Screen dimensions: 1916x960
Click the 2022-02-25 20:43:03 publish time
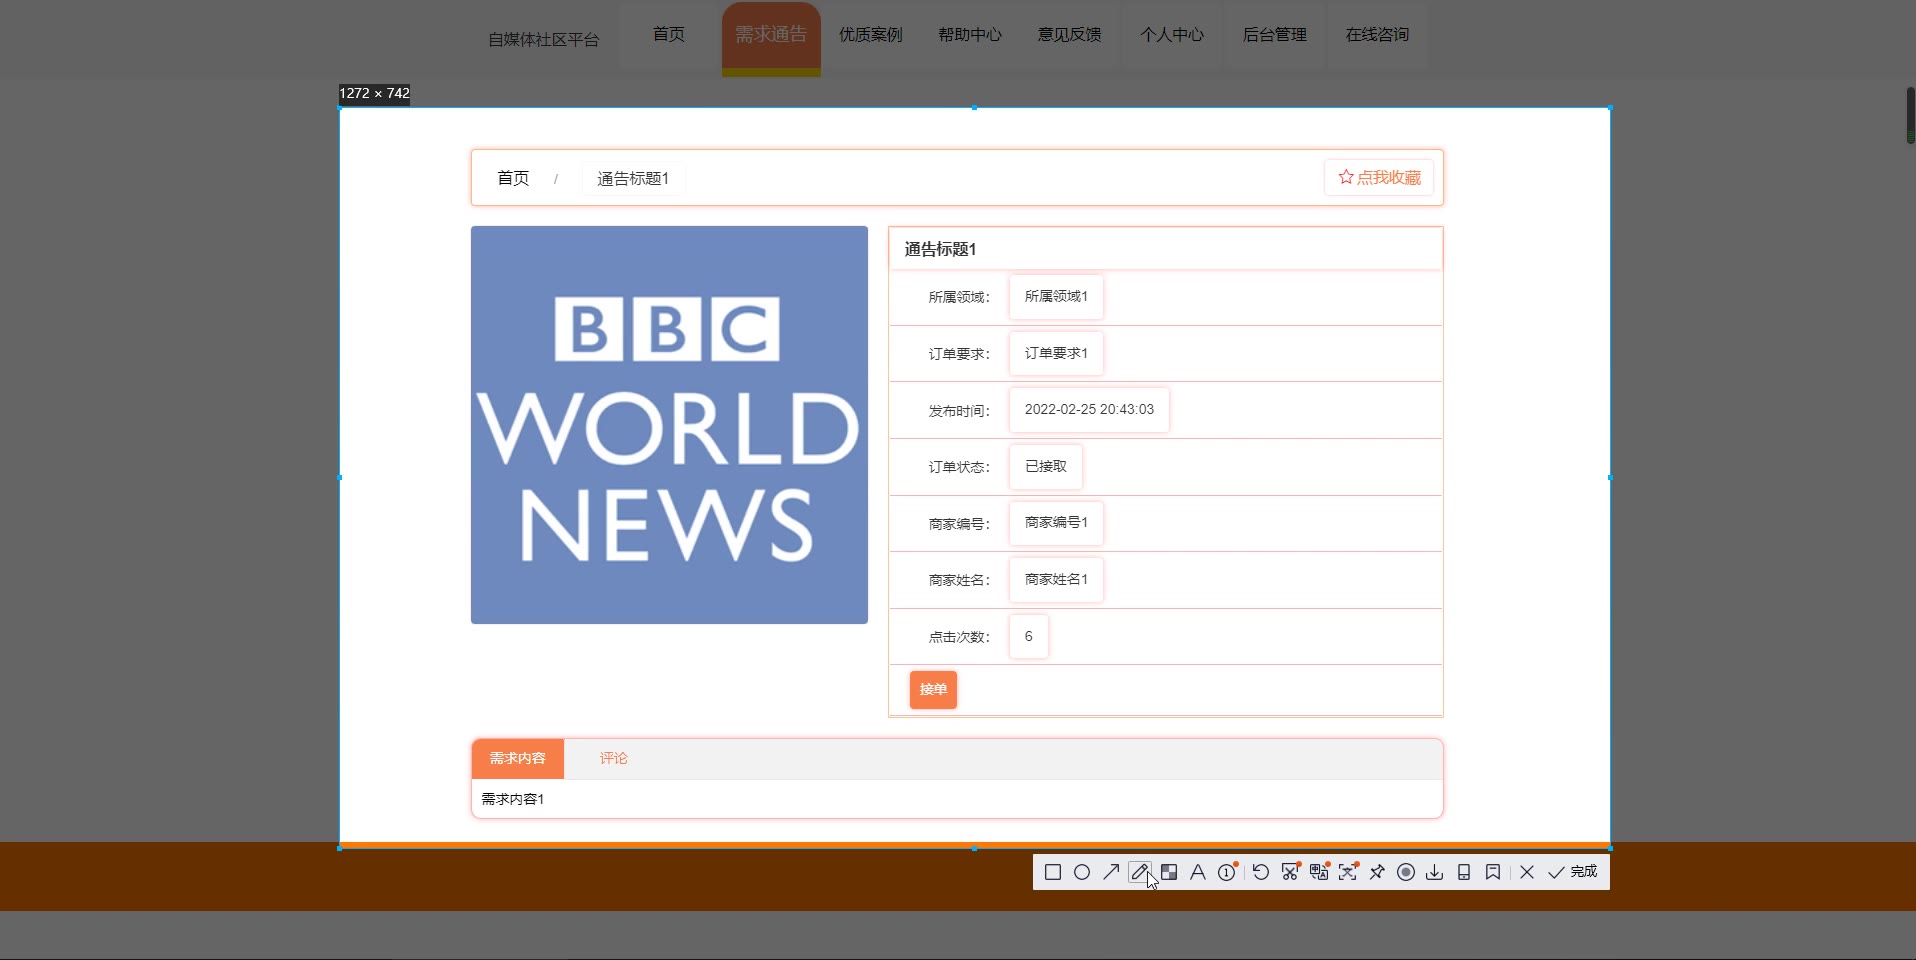(x=1089, y=410)
